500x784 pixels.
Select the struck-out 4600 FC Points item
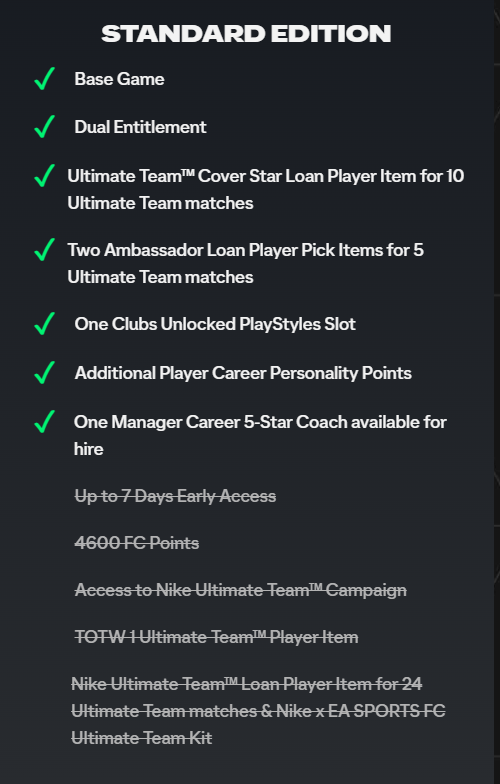tap(136, 543)
